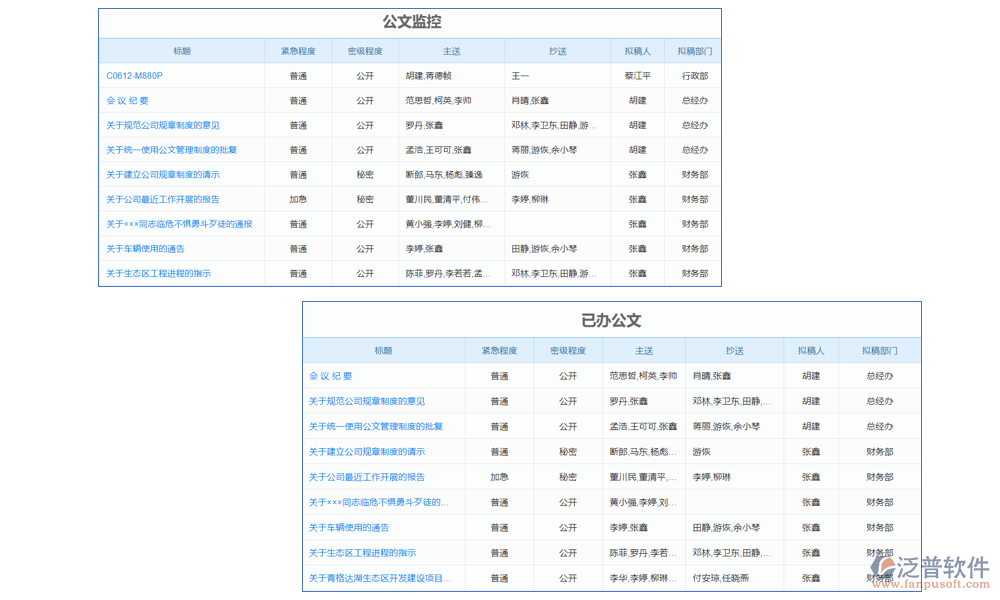Open document C0612-M880P
Image resolution: width=1000 pixels, height=600 pixels.
[131, 75]
